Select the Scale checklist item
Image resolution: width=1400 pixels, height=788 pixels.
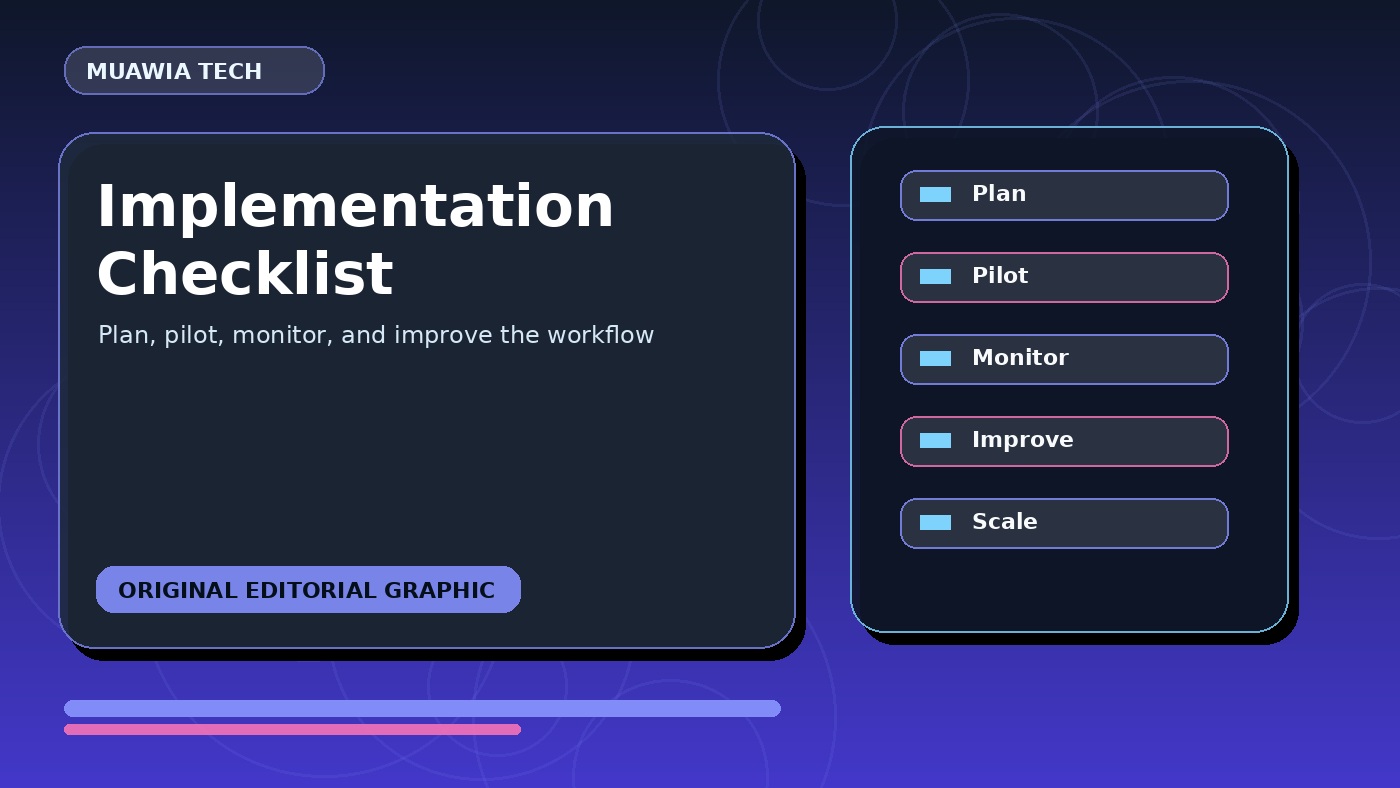coord(1064,523)
